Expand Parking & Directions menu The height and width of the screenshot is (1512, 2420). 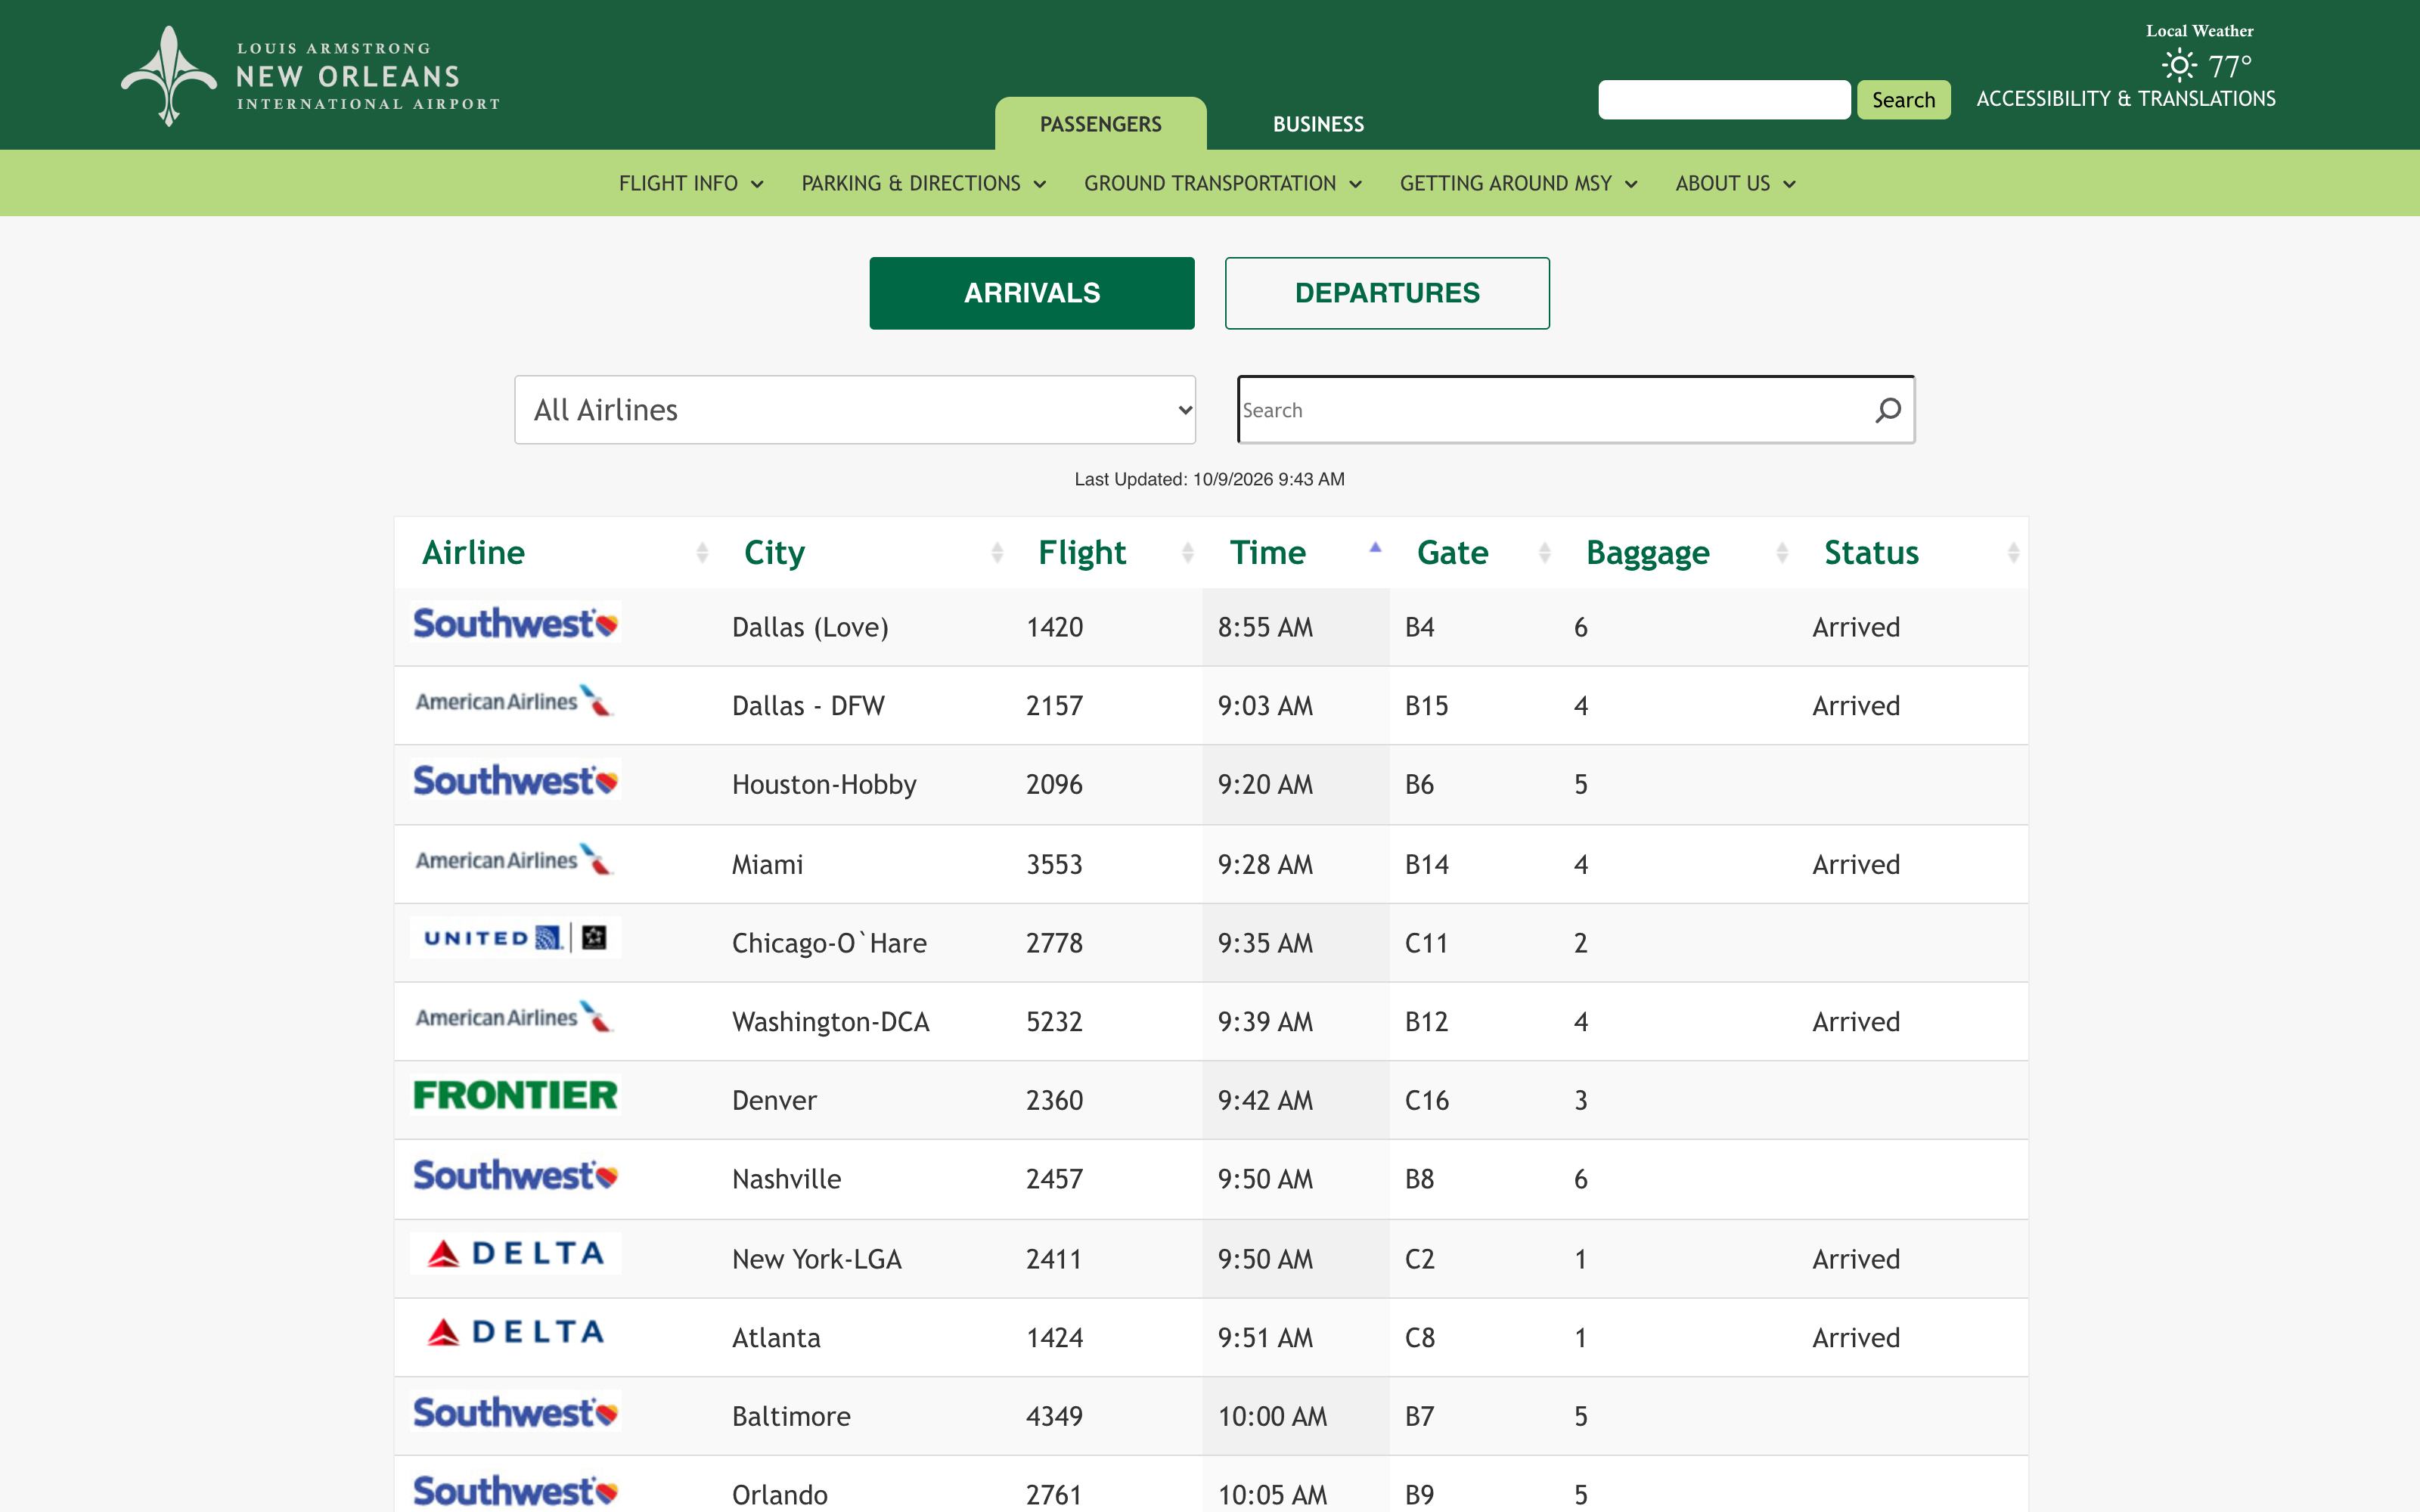[x=924, y=183]
